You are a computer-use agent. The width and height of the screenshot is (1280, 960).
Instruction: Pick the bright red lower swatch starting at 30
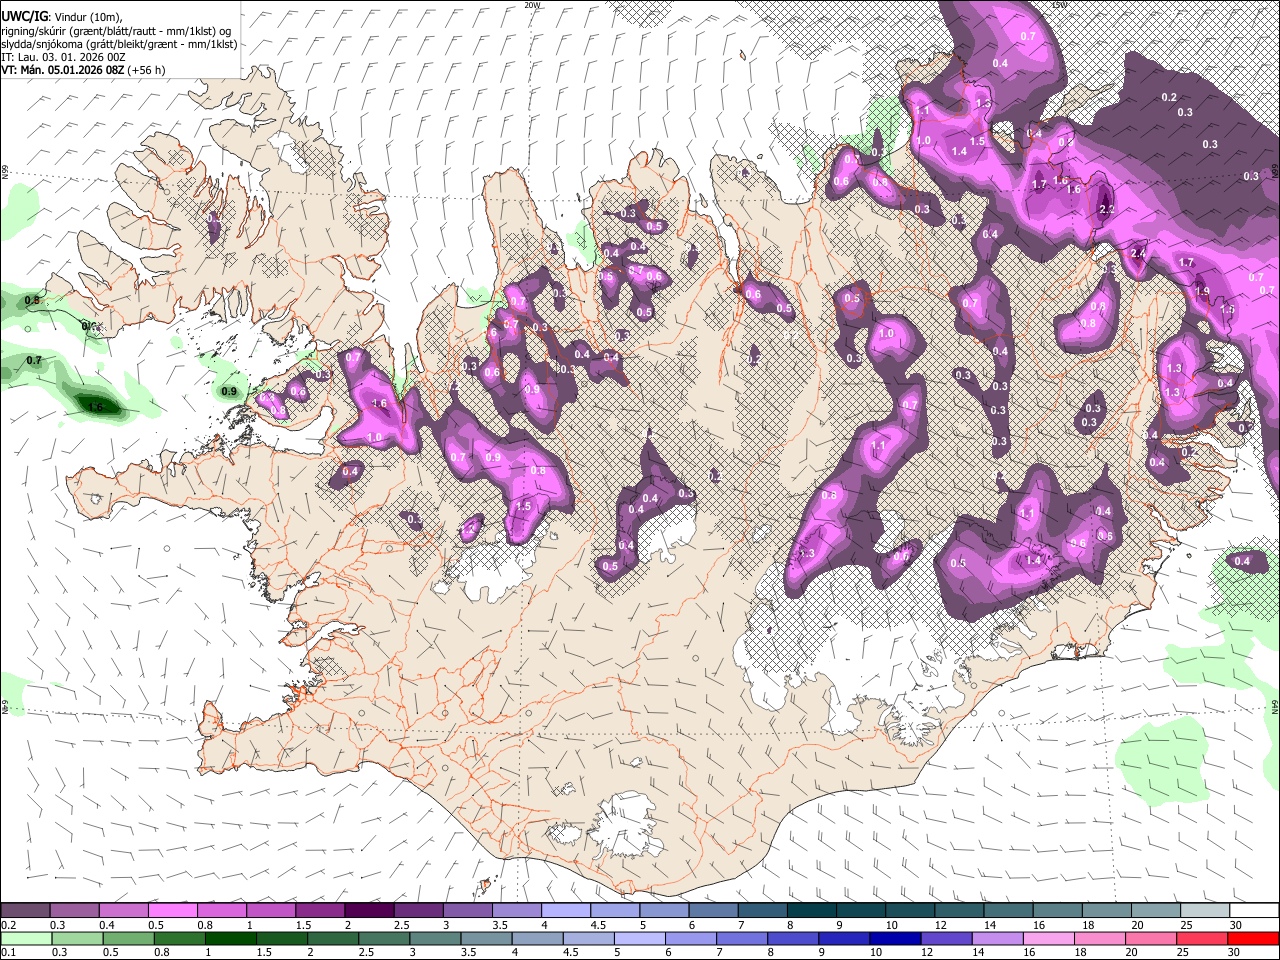click(x=1254, y=938)
